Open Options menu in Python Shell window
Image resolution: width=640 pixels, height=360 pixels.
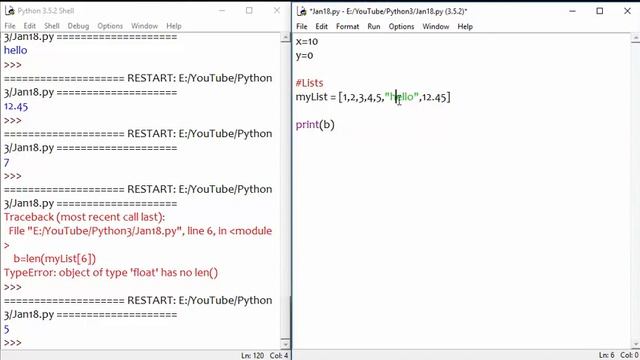110,26
